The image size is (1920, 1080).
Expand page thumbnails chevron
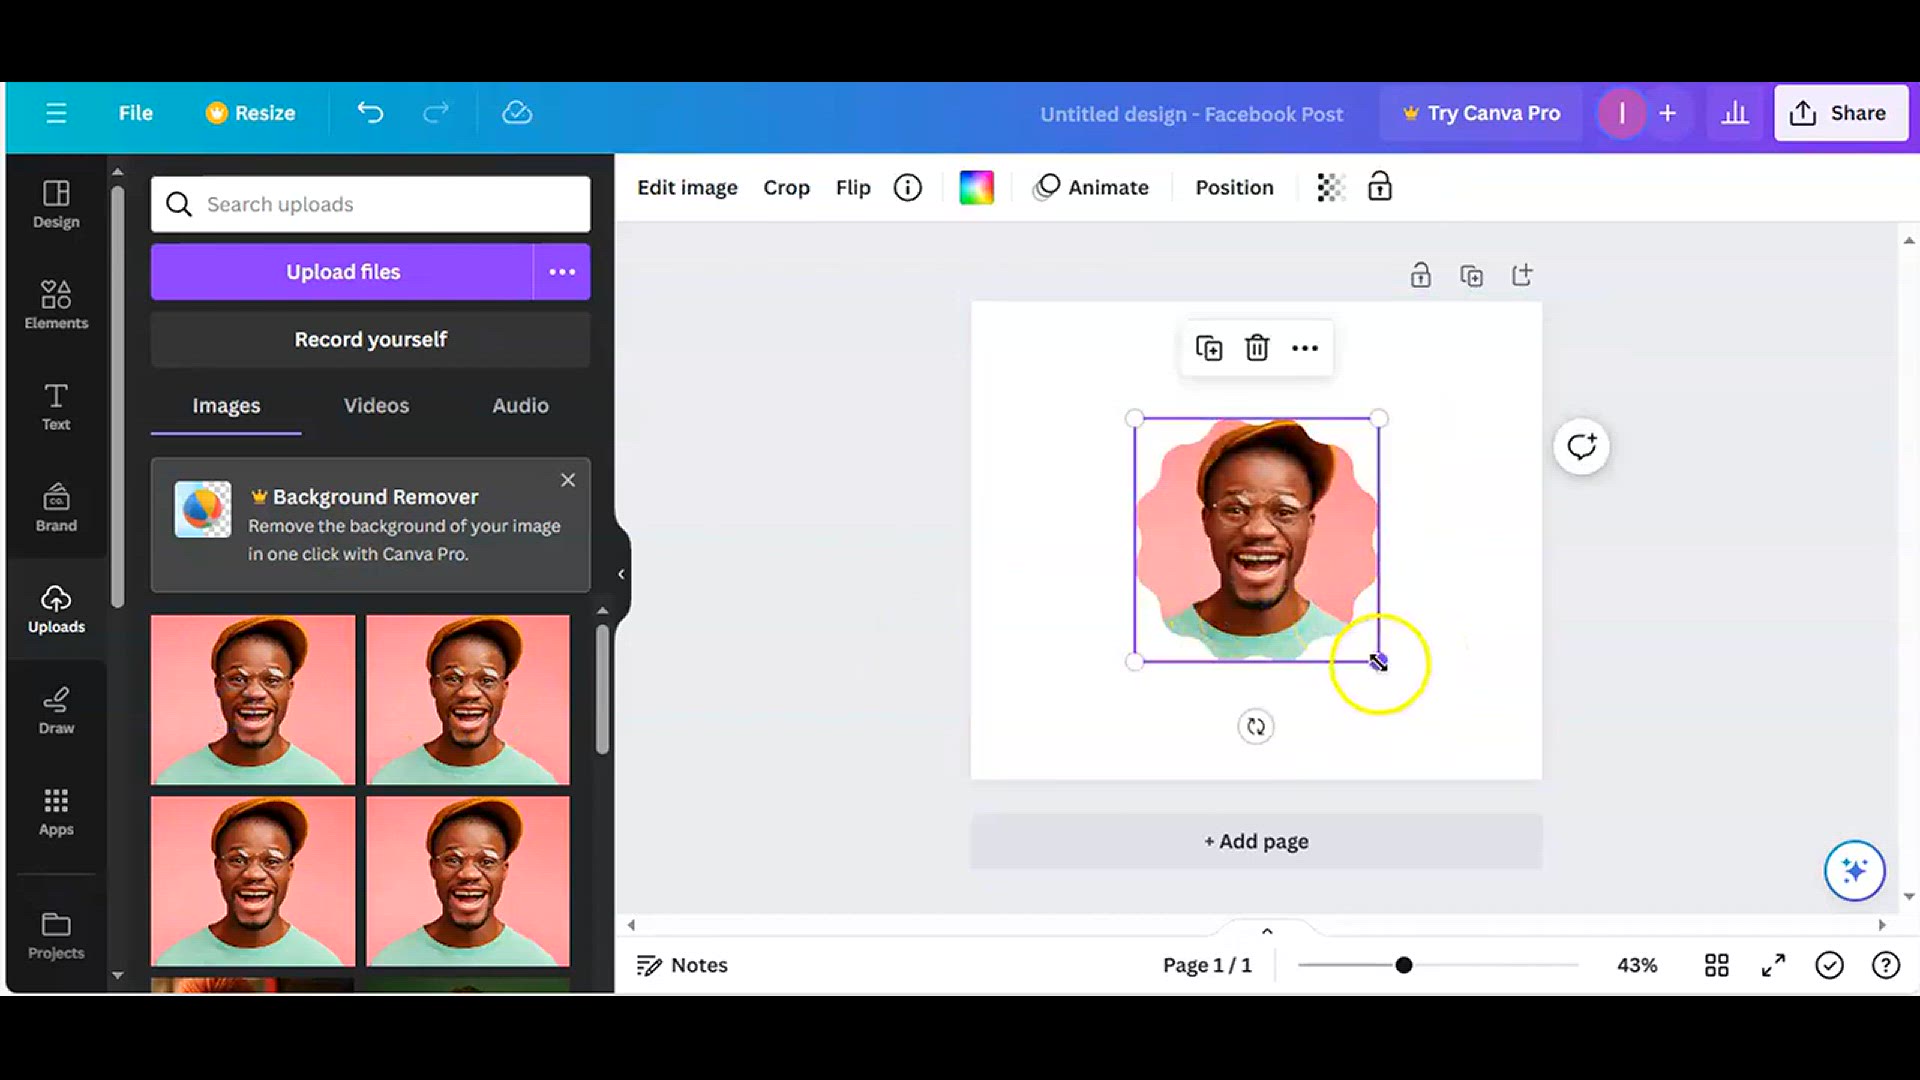pos(1267,931)
